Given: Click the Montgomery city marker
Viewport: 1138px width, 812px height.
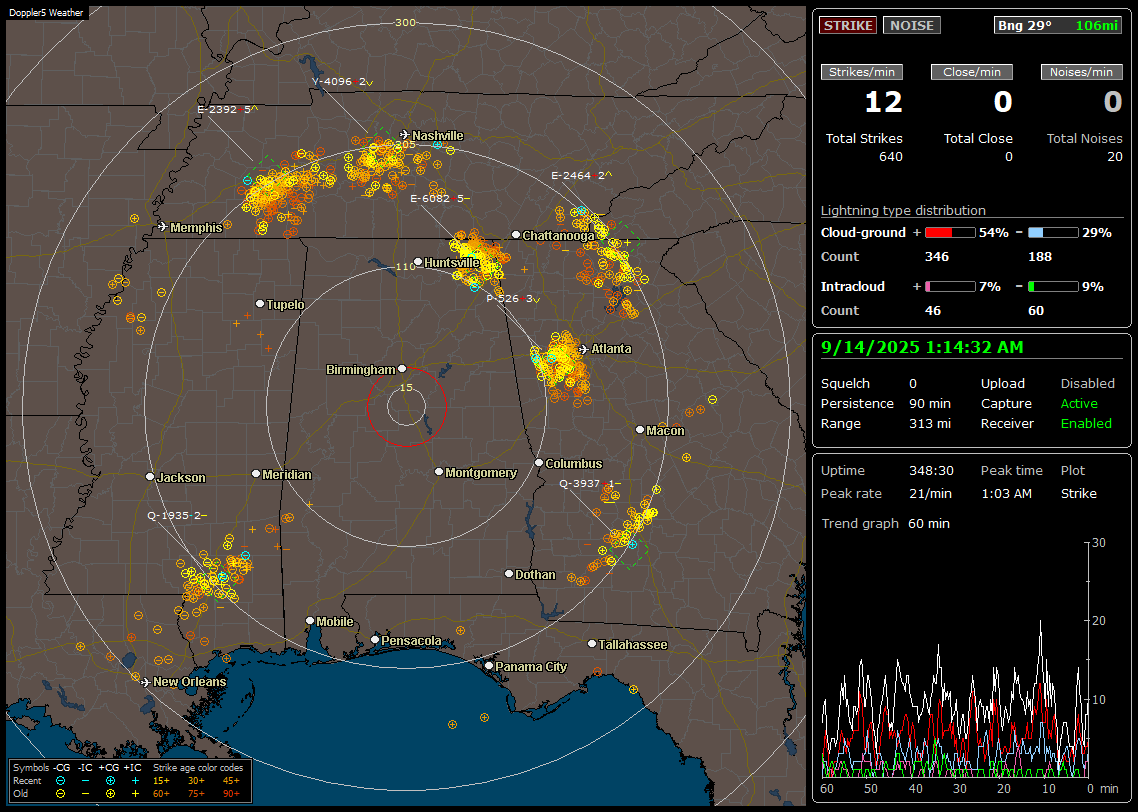Looking at the screenshot, I should point(439,472).
